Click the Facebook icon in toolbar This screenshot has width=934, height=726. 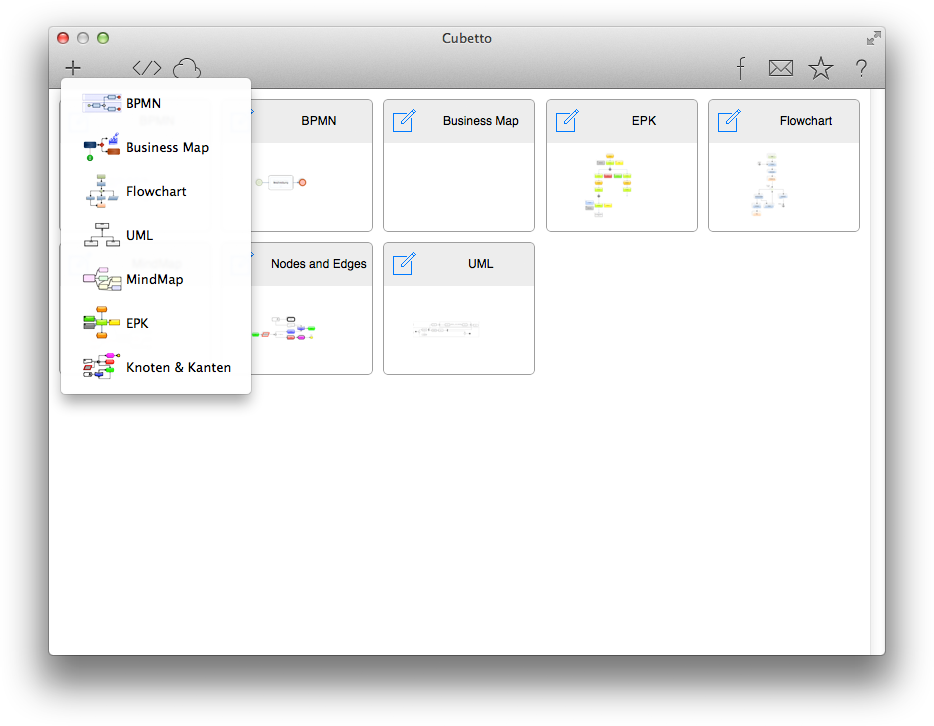(x=740, y=68)
